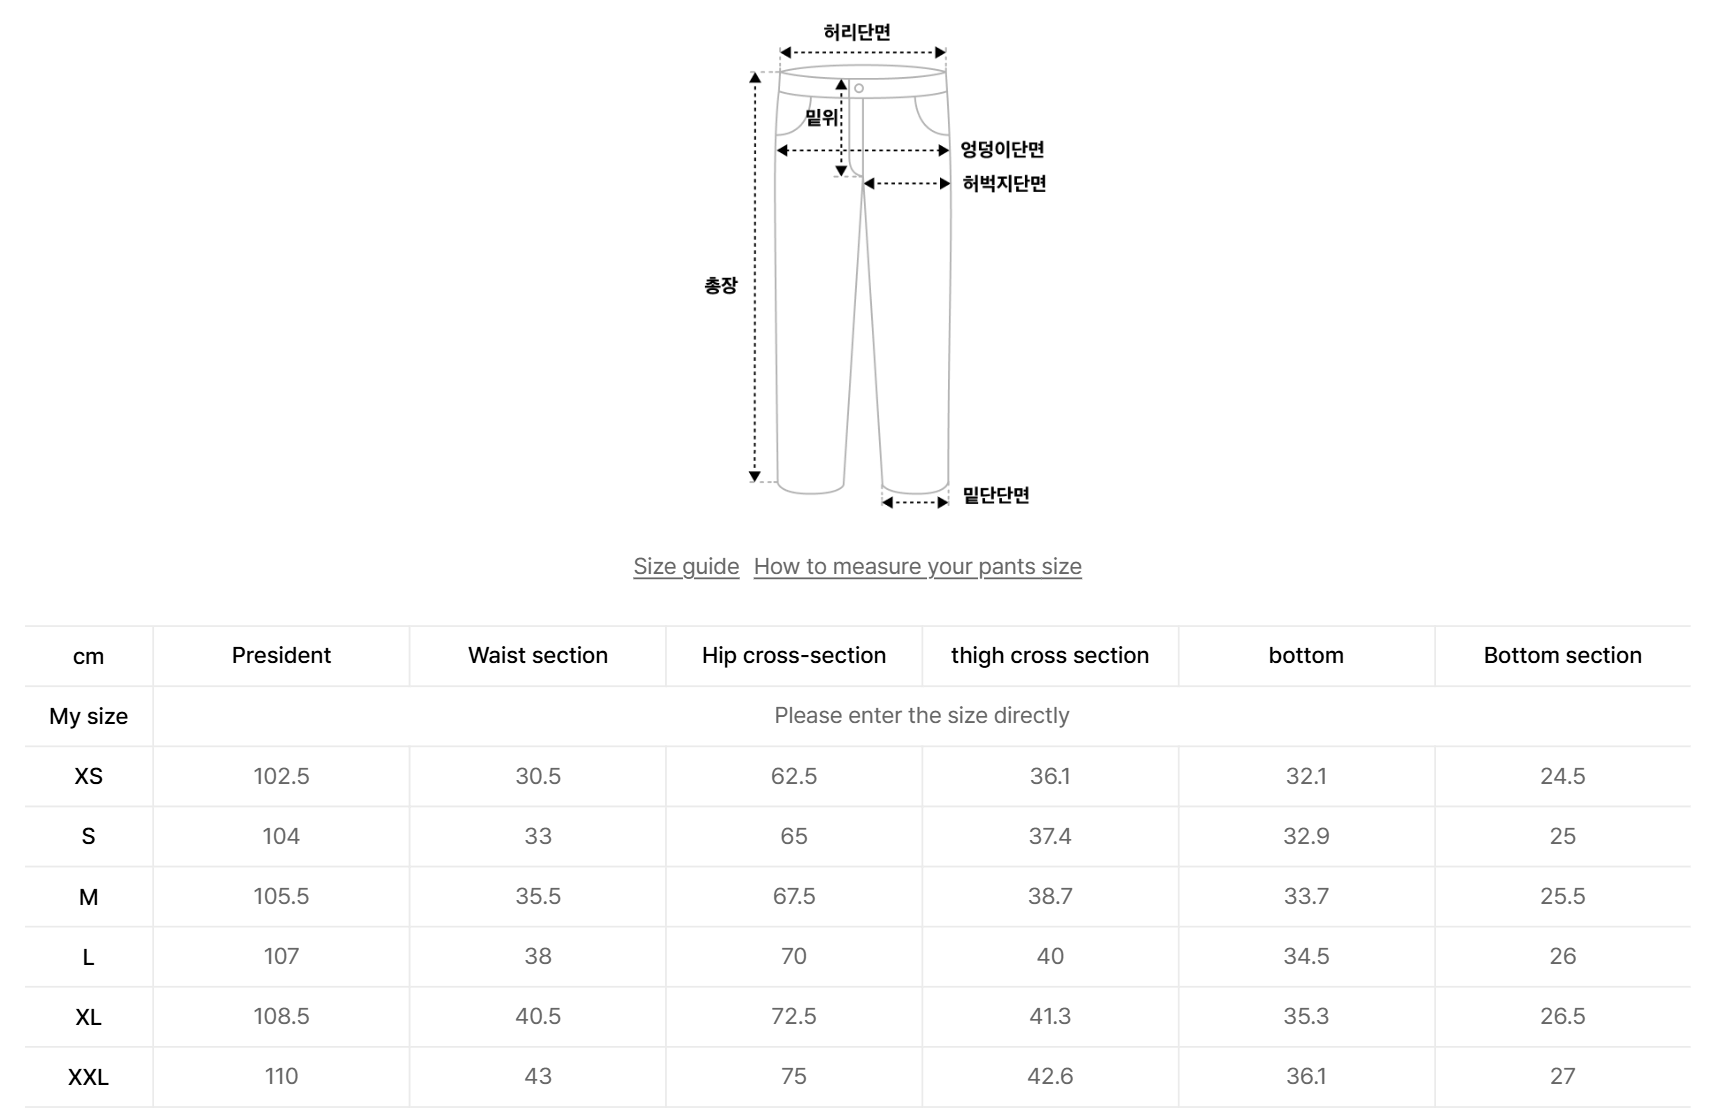The height and width of the screenshot is (1119, 1711).
Task: Click How to measure your pants size
Action: [917, 566]
